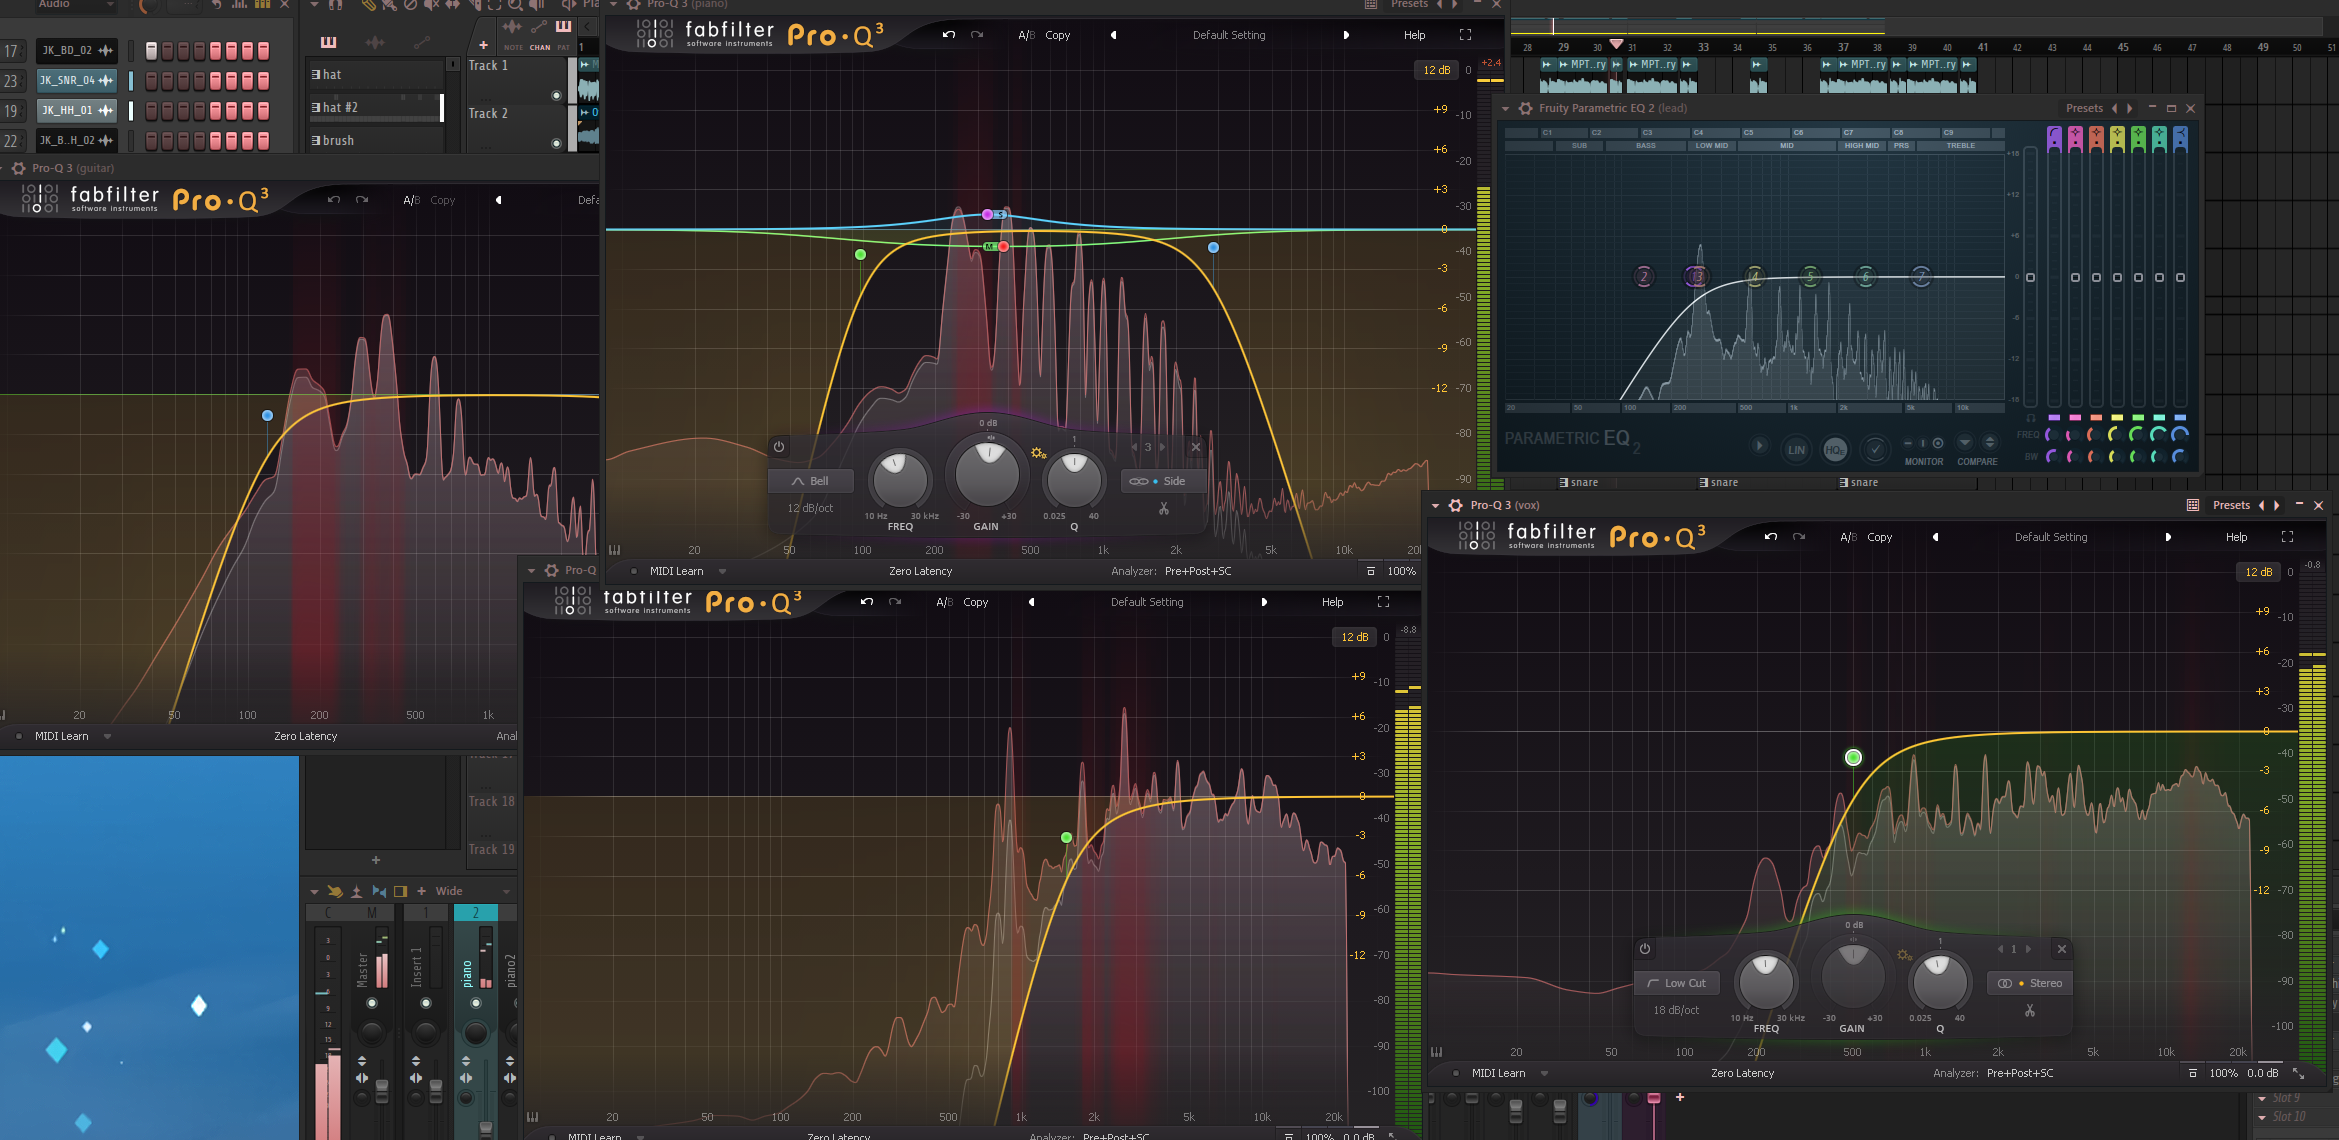The width and height of the screenshot is (2339, 1140).
Task: Click the full screen icon in Pro-Q 3 (vox)
Action: pyautogui.click(x=2287, y=537)
